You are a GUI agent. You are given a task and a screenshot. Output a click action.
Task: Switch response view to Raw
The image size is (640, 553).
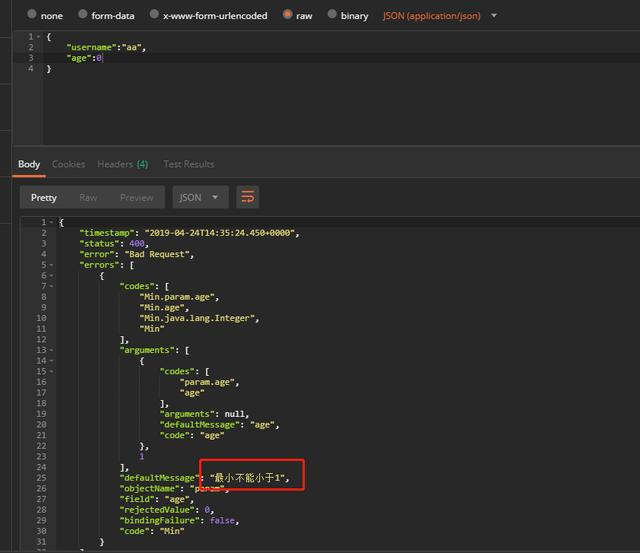tap(88, 197)
